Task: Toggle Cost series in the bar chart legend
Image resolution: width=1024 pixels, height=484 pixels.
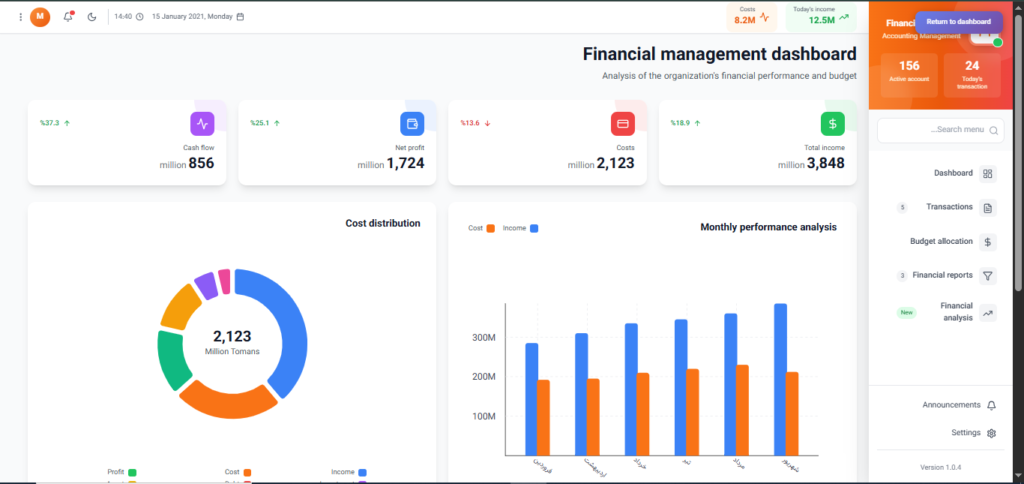Action: (481, 228)
